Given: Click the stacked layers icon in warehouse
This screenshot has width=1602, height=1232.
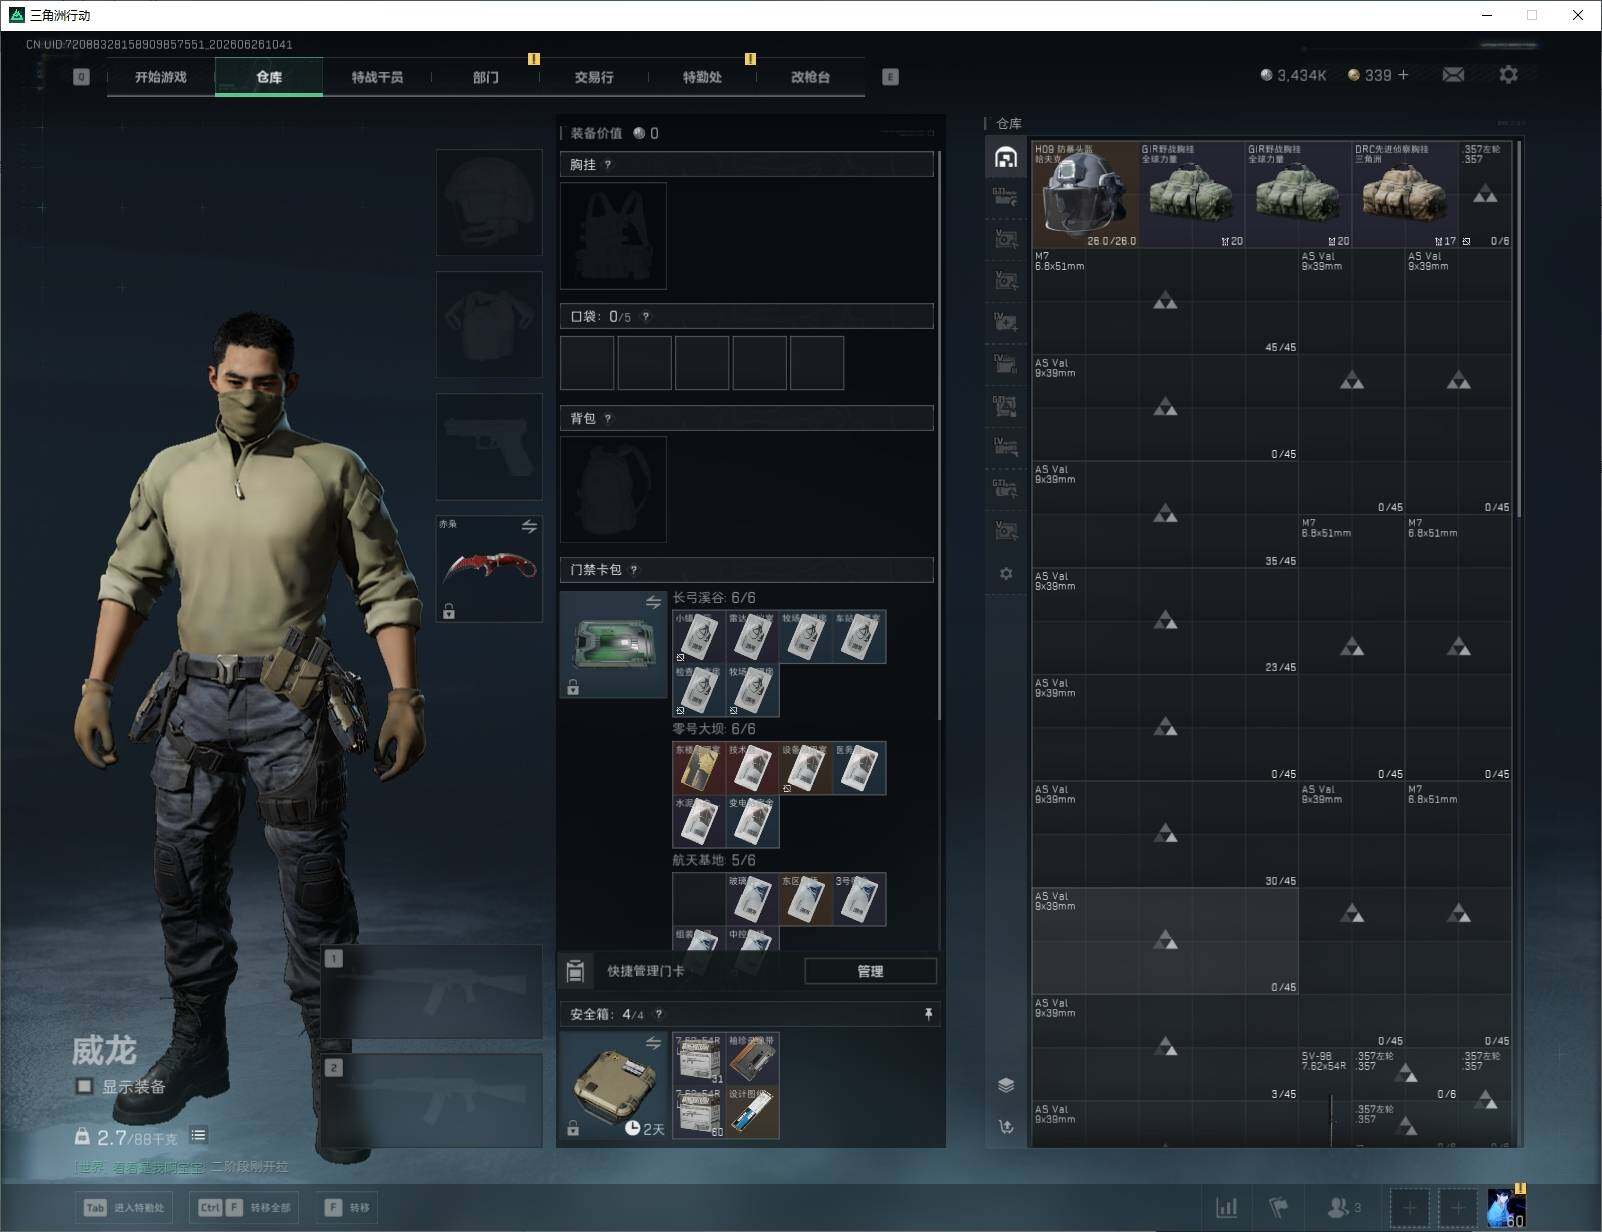Looking at the screenshot, I should pos(1006,1085).
